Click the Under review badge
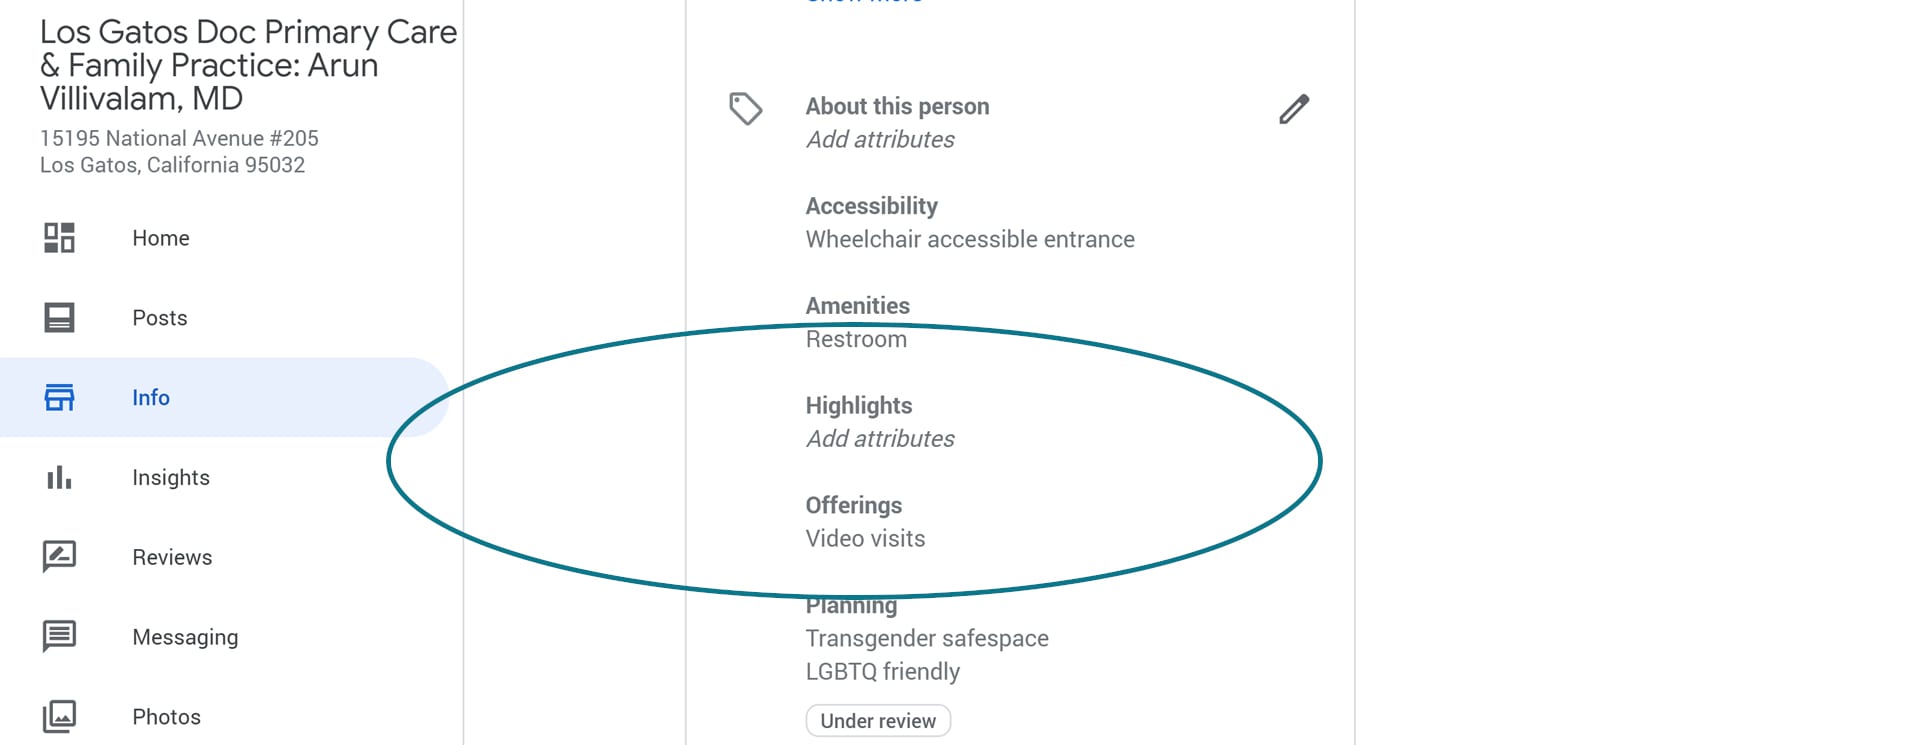Screen dimensions: 1920x745 [x=878, y=721]
